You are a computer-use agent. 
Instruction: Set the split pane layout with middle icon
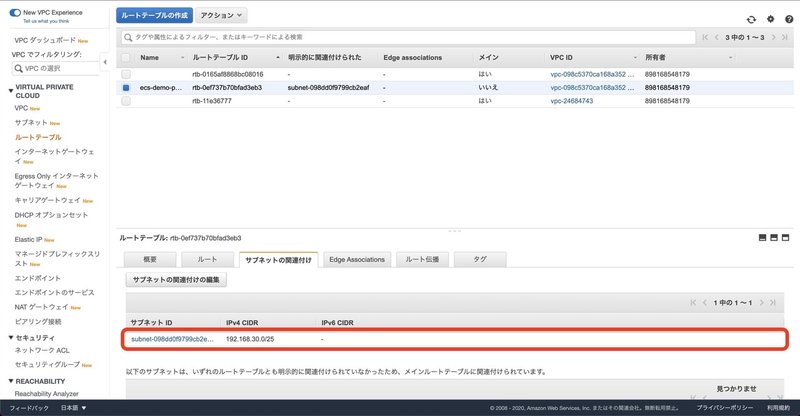pos(774,237)
